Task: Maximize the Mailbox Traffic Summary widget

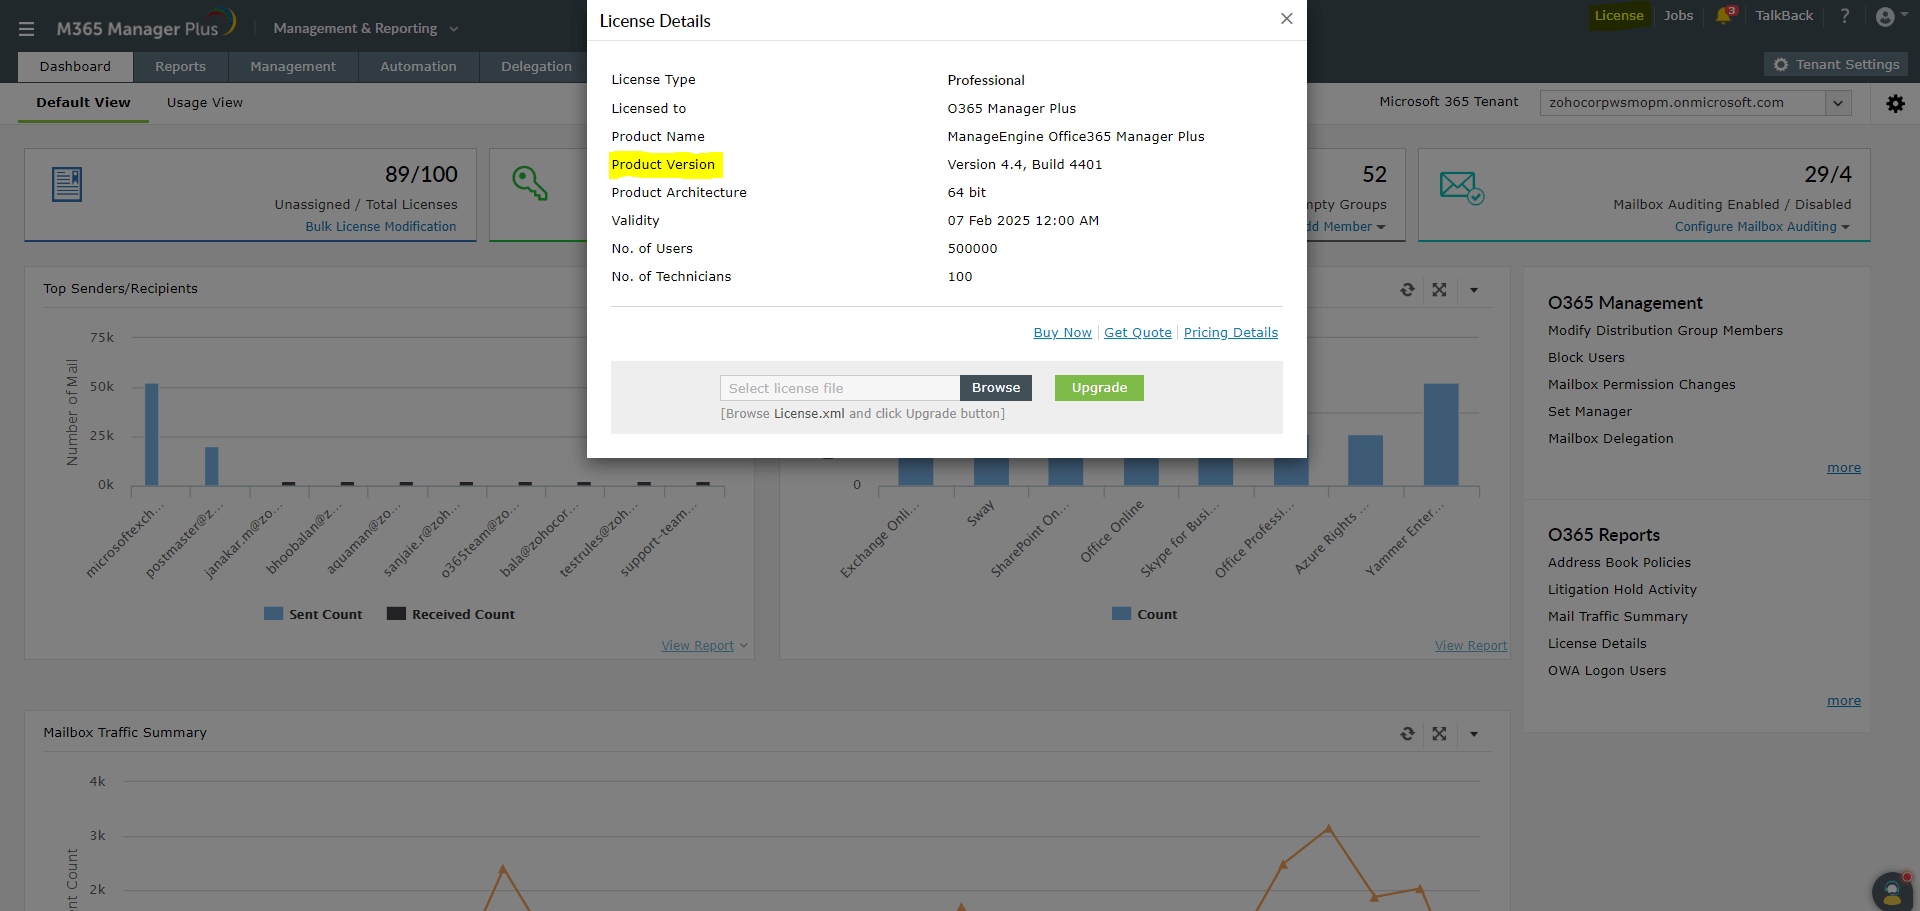Action: point(1439,734)
